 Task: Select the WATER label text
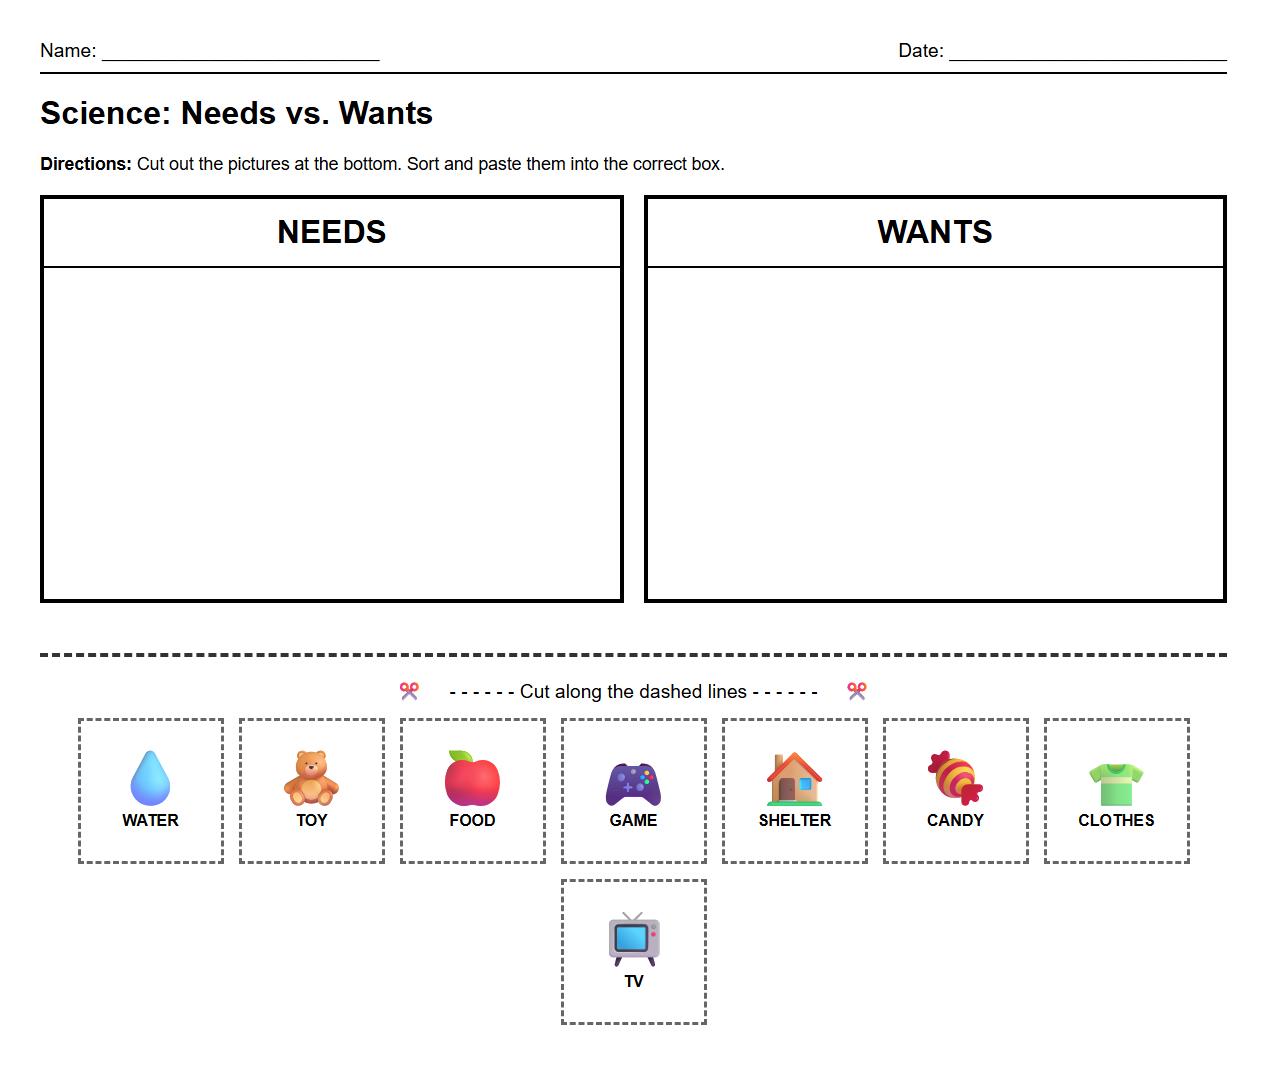pos(150,820)
